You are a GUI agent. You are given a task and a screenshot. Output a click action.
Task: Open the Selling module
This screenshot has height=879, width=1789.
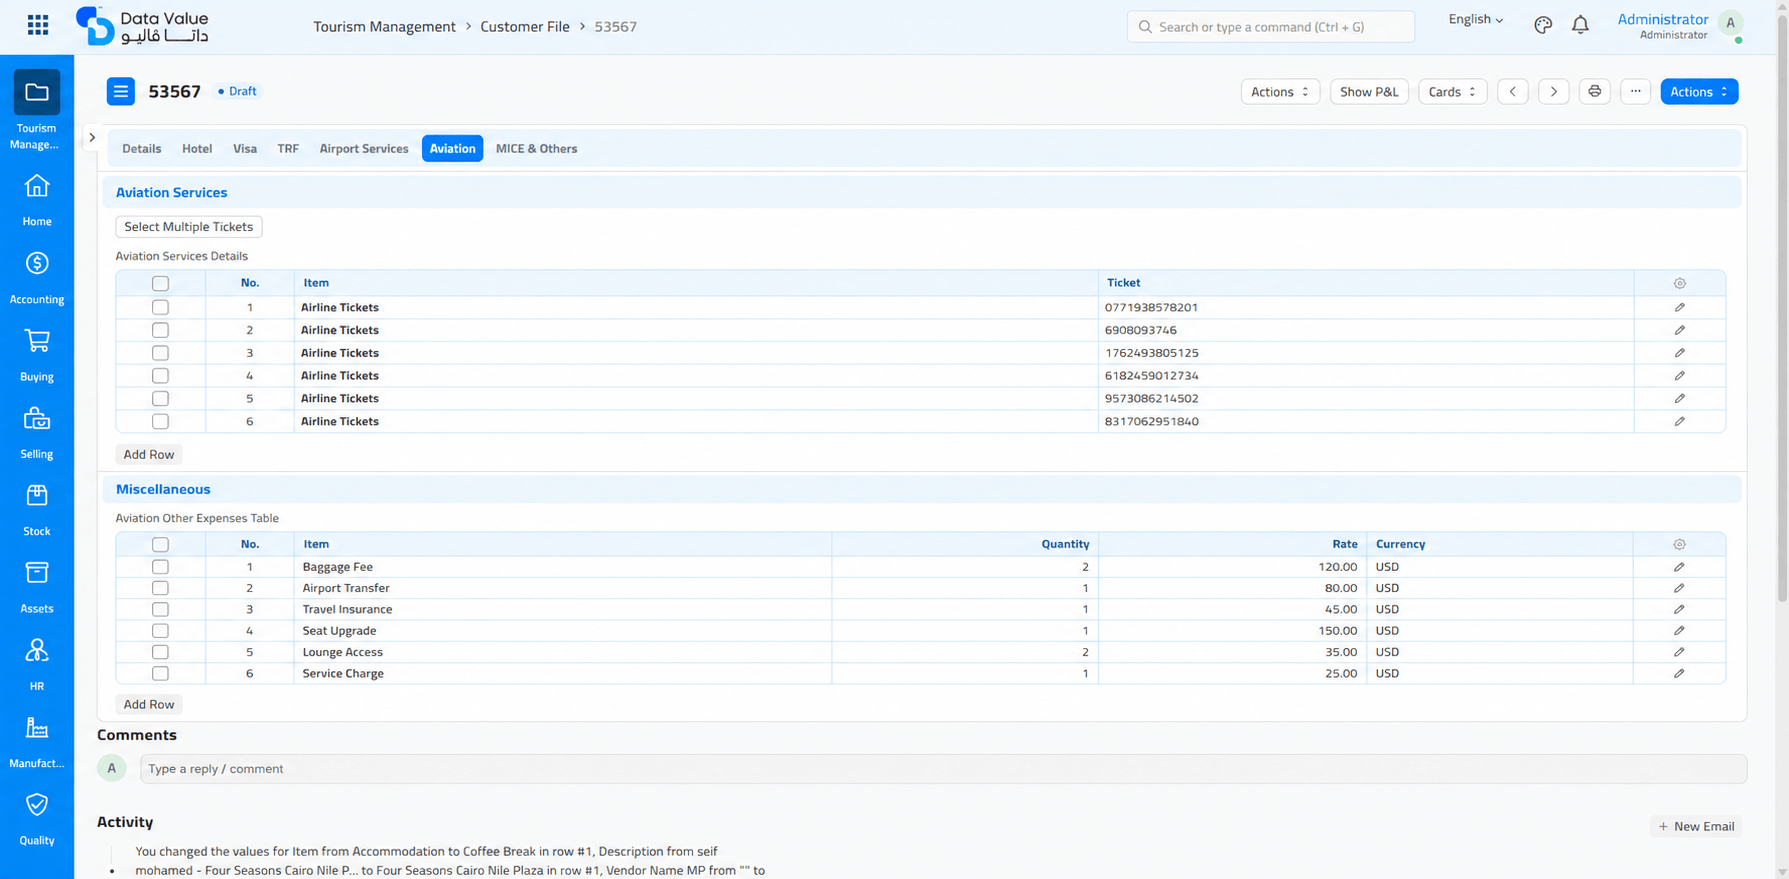[37, 432]
